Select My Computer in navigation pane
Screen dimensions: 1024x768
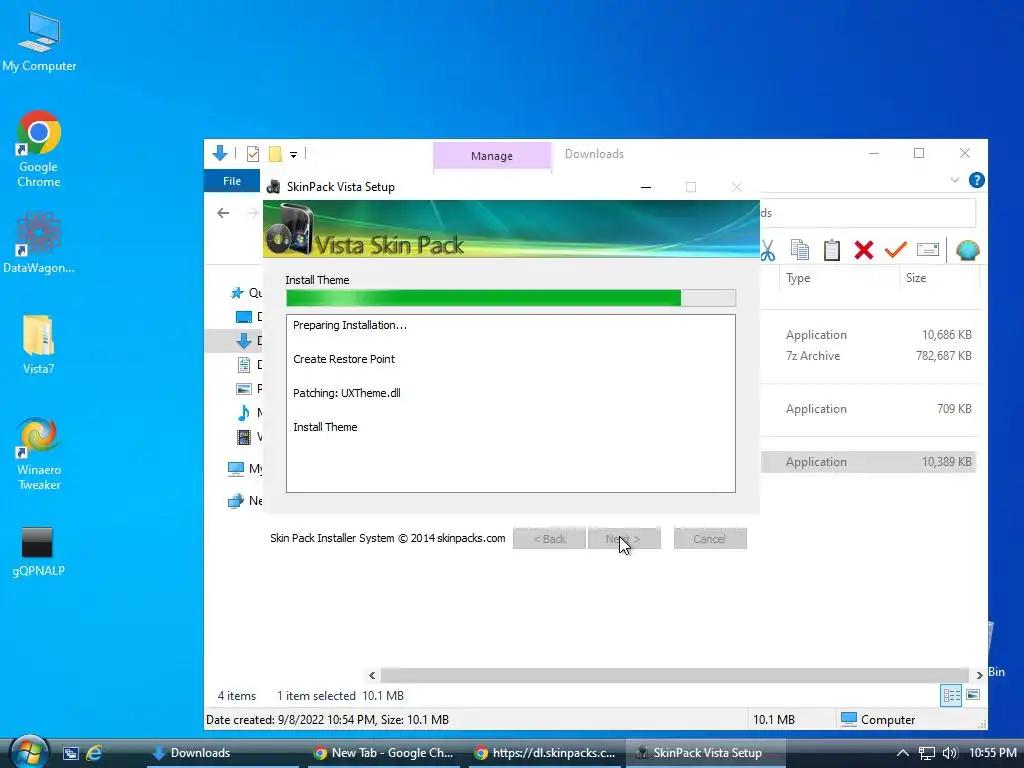click(245, 468)
